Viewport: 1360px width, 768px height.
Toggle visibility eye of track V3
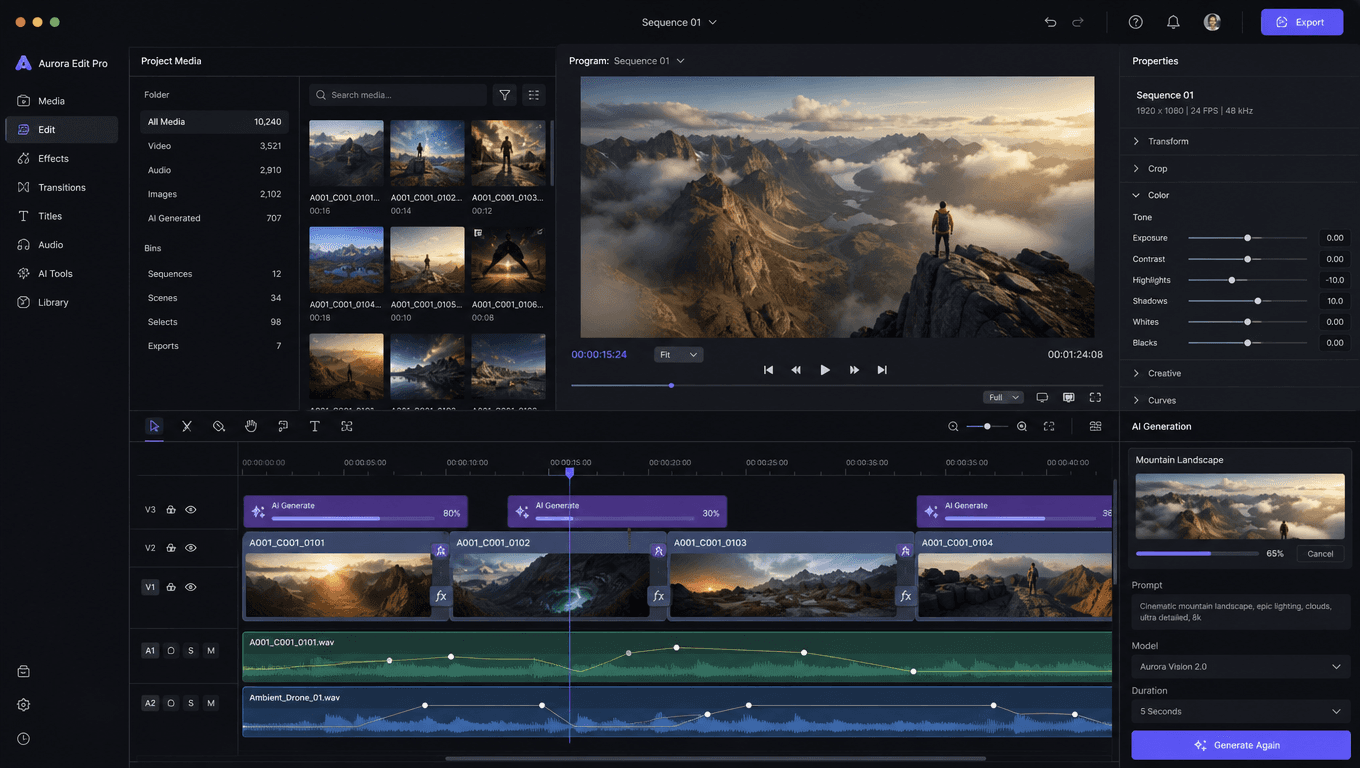pyautogui.click(x=191, y=510)
